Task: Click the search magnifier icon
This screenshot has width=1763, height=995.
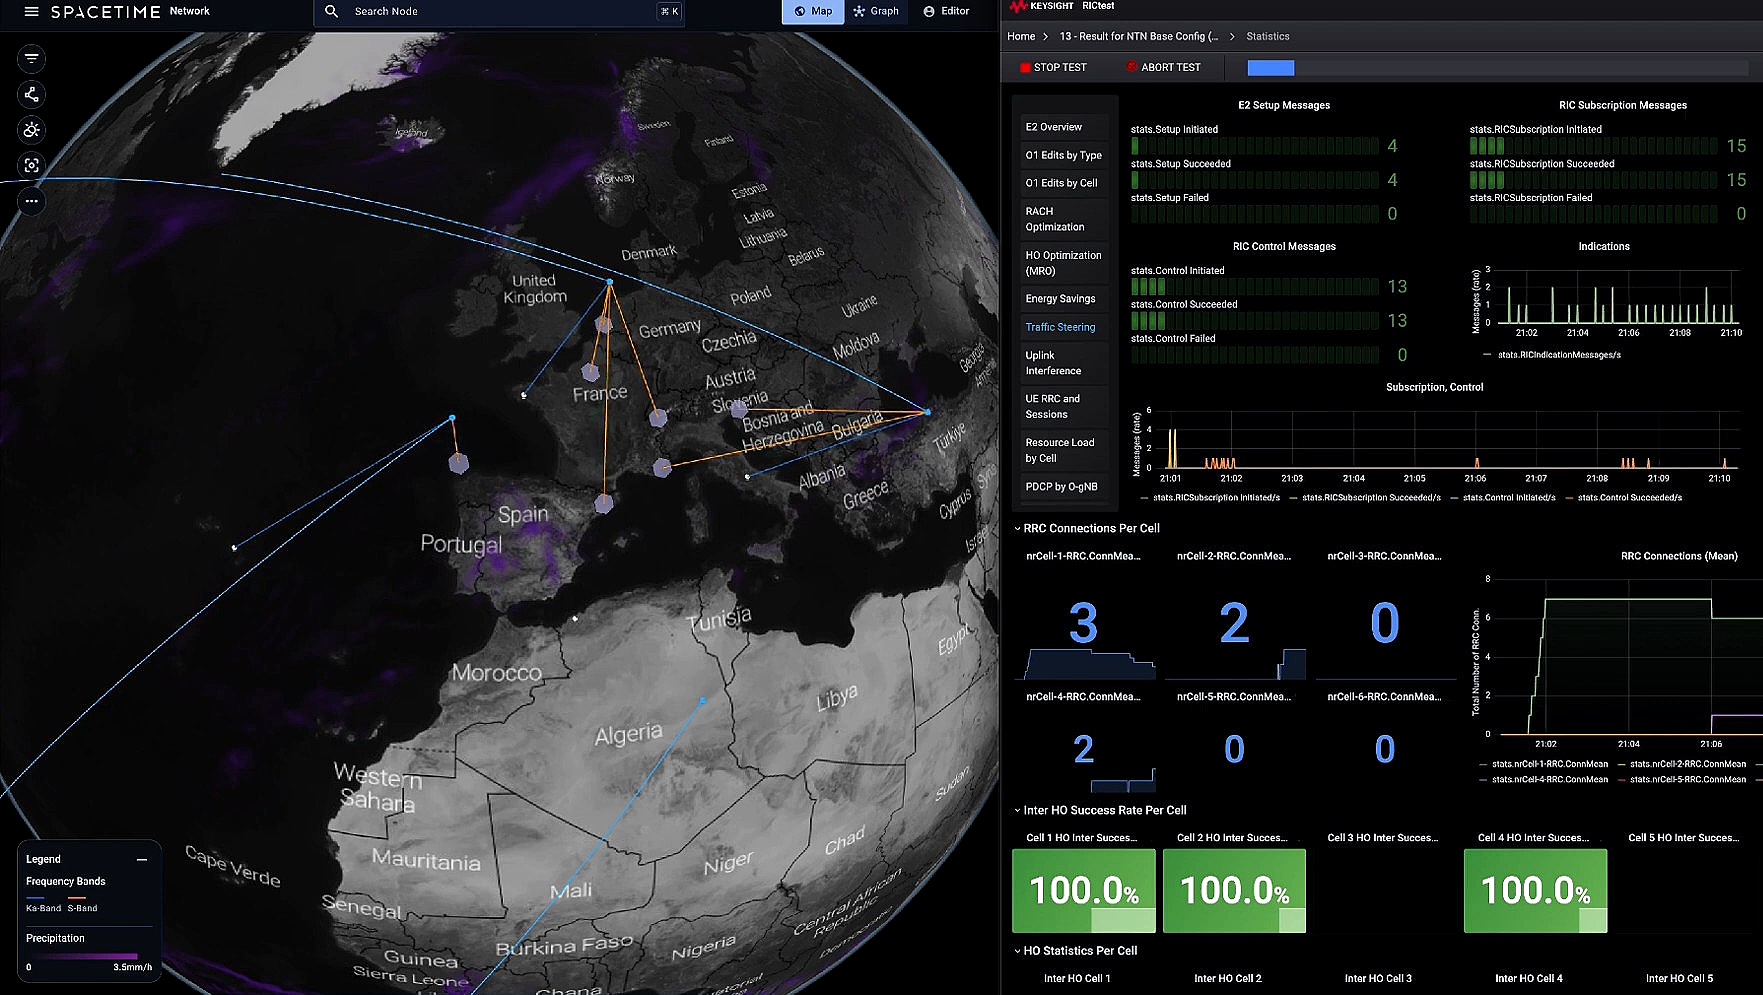Action: click(x=332, y=11)
